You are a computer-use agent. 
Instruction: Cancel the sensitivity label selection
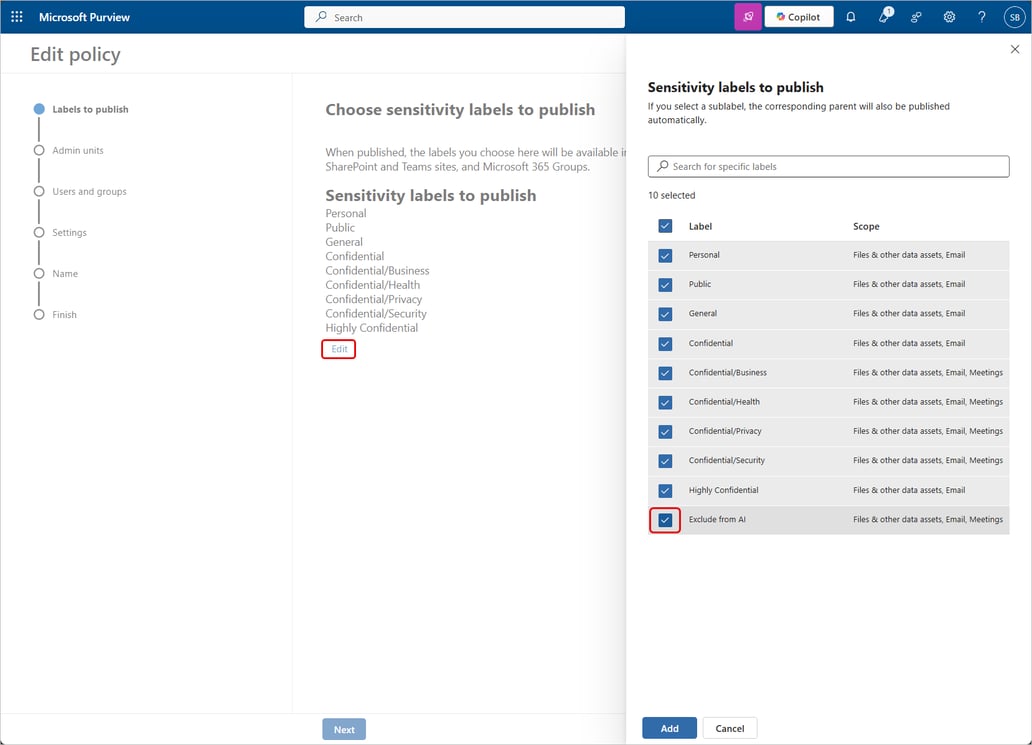coord(730,727)
